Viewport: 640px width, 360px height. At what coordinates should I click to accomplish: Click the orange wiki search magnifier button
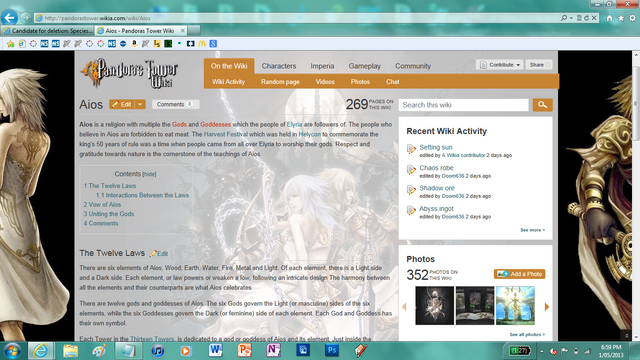click(x=542, y=105)
